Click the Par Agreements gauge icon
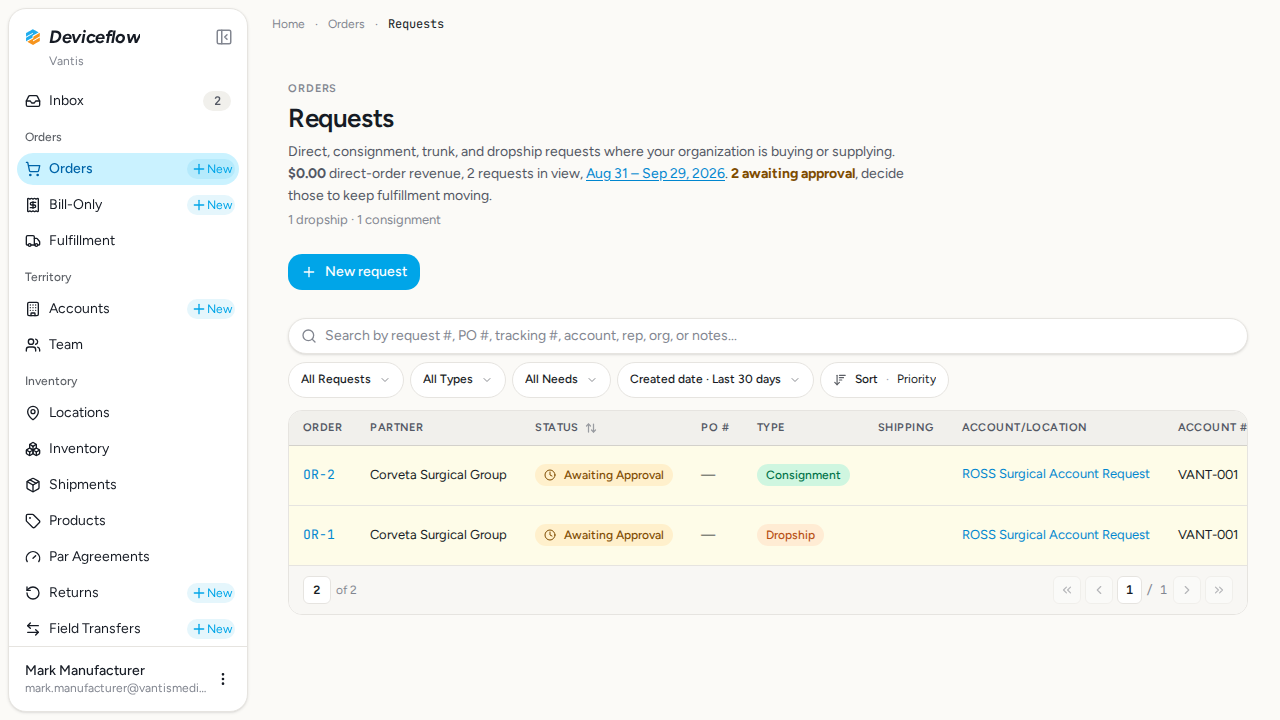This screenshot has width=1280, height=720. click(x=33, y=557)
